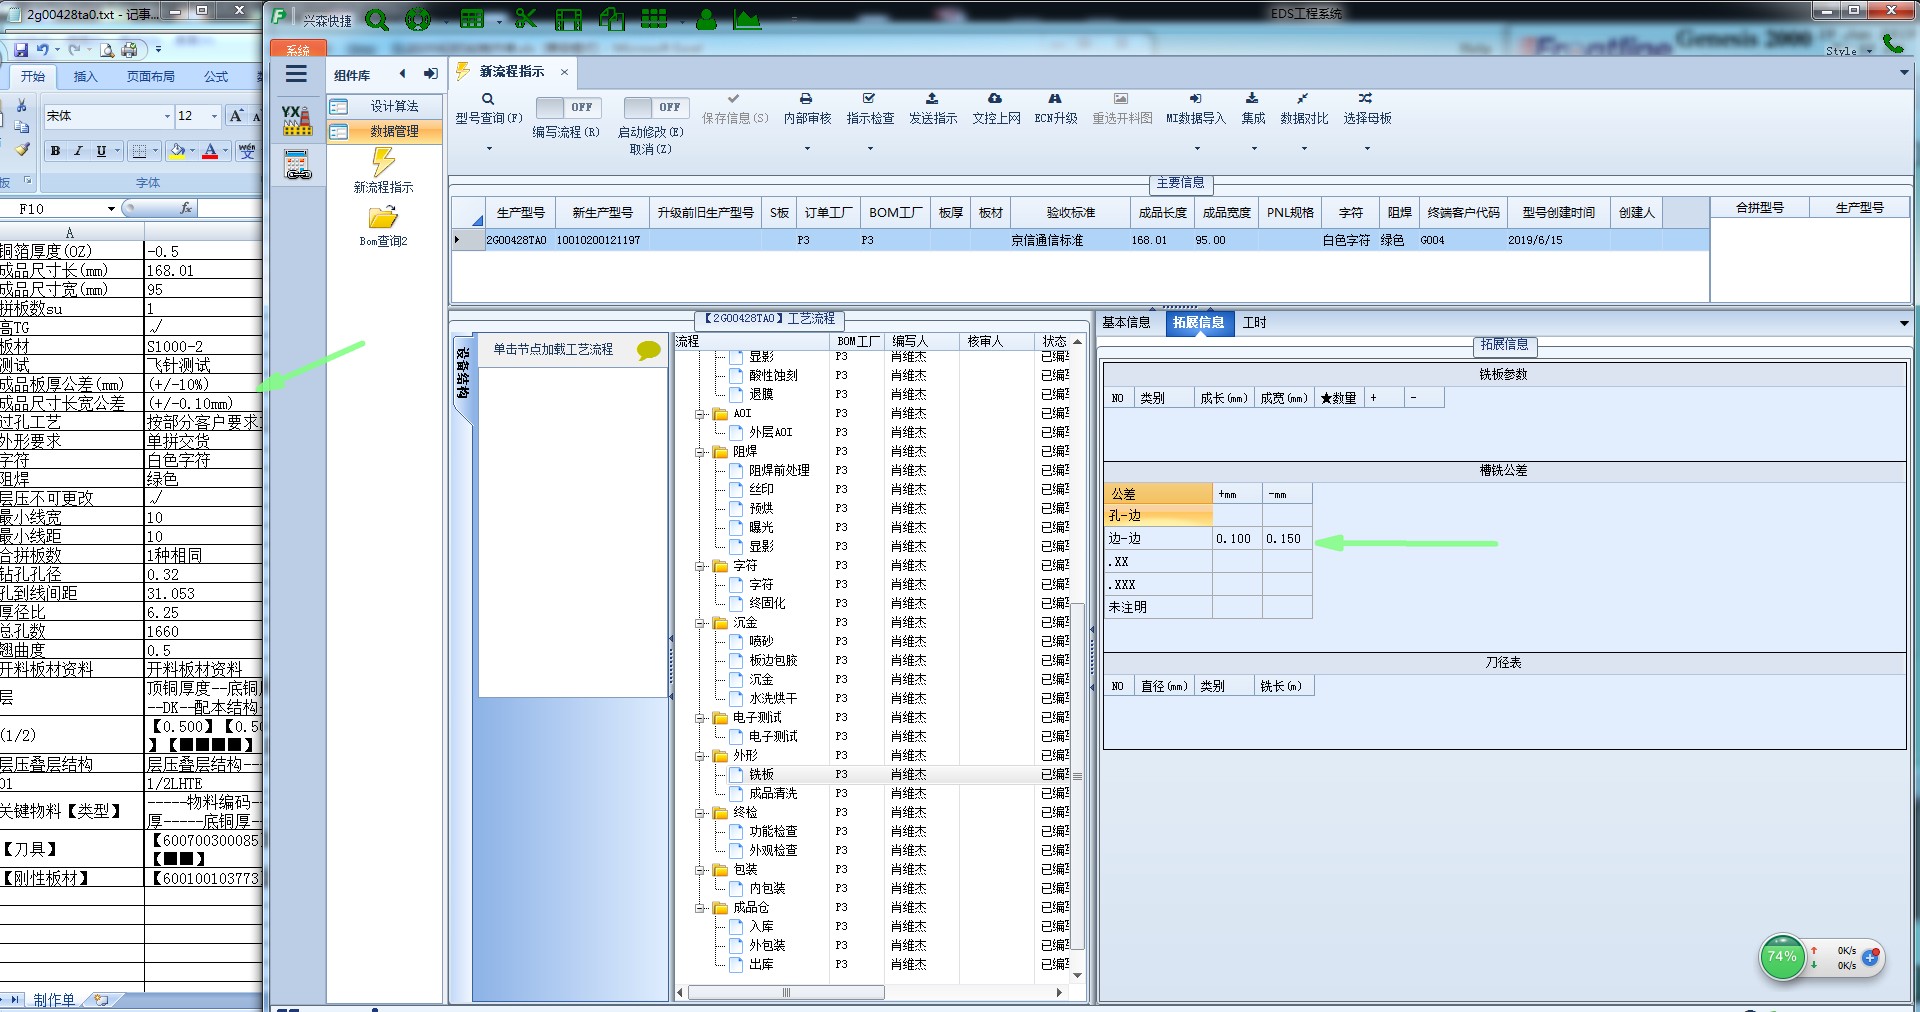Open dropdown arrow under 内部审核

point(807,149)
